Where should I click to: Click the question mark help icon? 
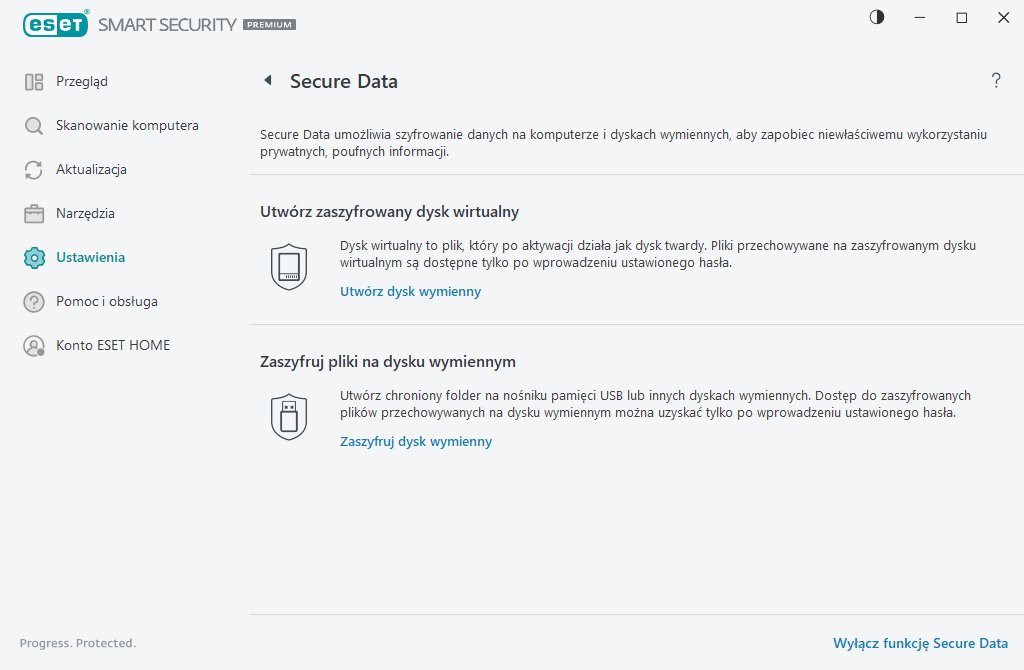996,81
